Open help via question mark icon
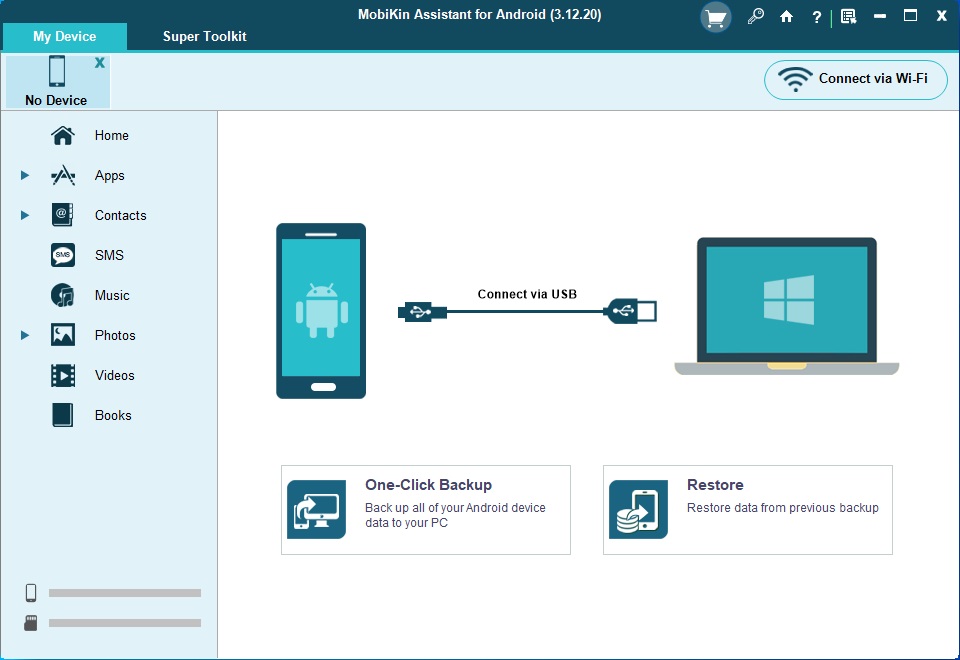 tap(817, 17)
